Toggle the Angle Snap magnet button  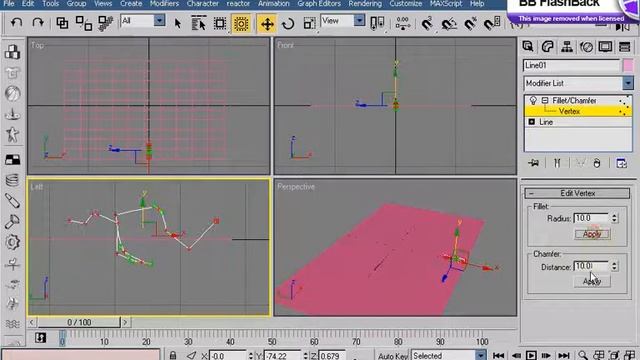[449, 23]
